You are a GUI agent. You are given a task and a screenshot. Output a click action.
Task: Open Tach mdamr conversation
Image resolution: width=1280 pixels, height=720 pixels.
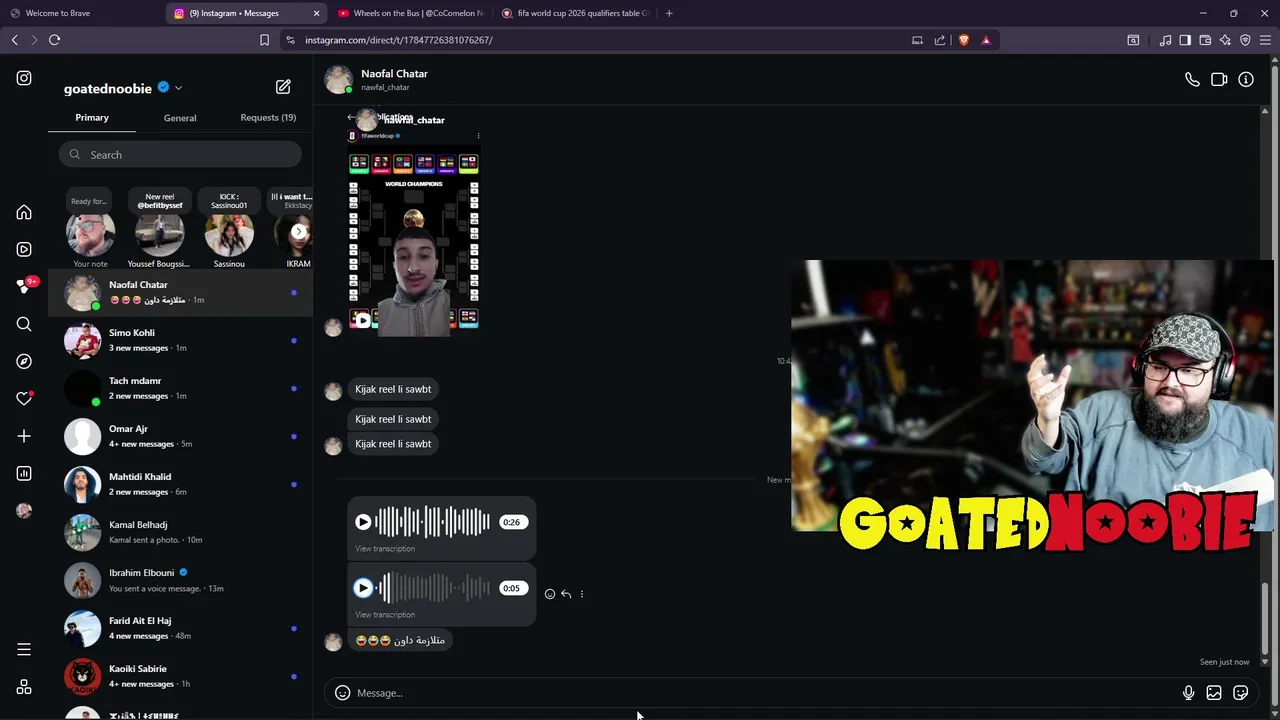point(180,388)
